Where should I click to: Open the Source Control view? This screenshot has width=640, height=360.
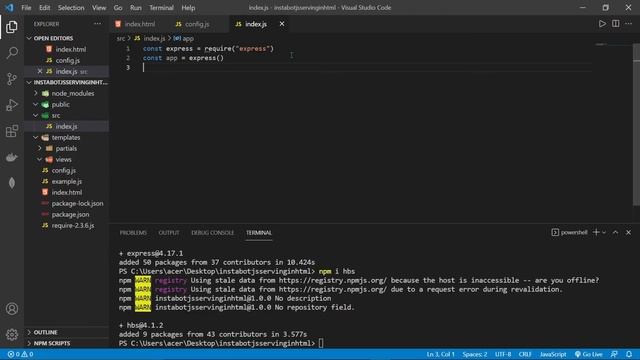click(x=12, y=79)
